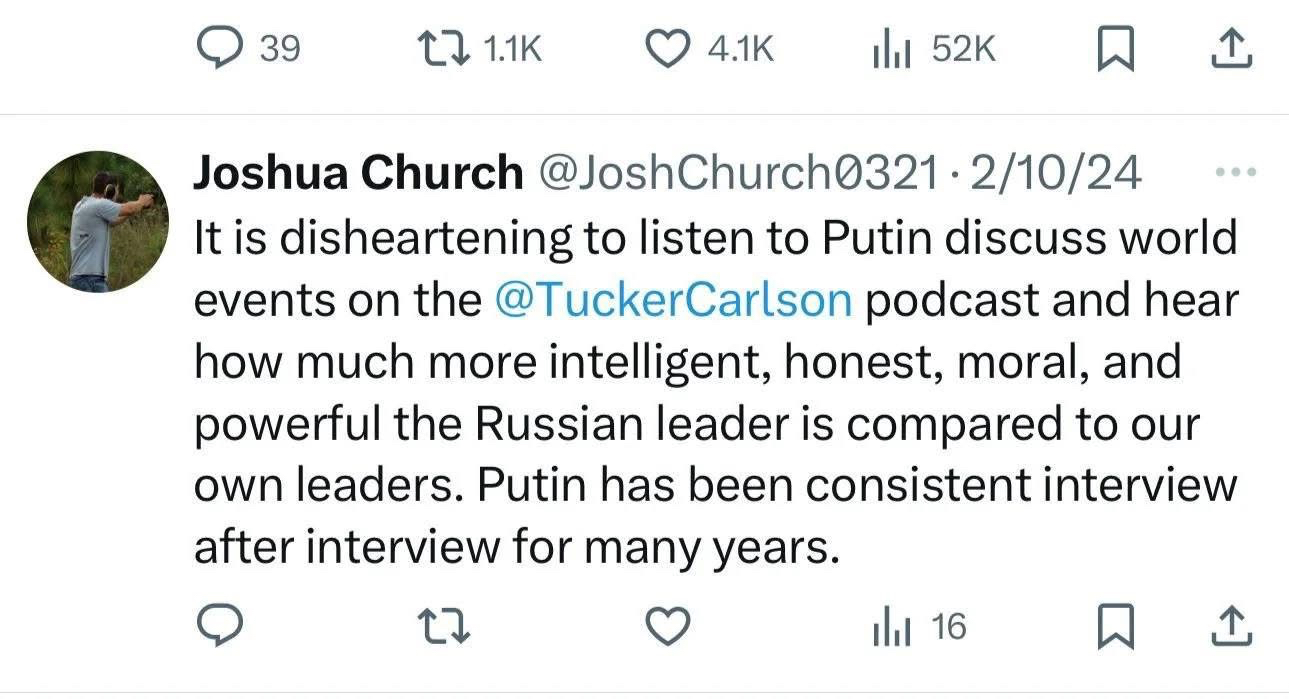Share the top post with 52K views
This screenshot has height=699, width=1289.
coord(1231,50)
